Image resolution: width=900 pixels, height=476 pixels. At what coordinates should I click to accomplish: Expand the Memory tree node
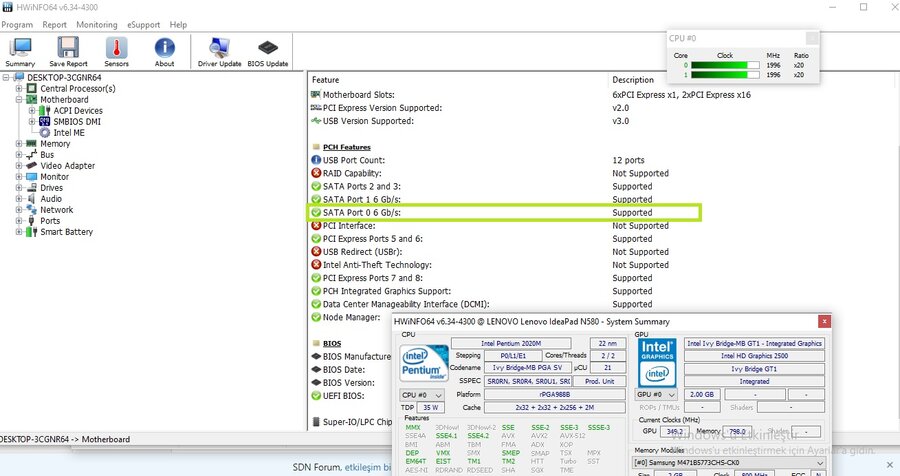click(19, 144)
